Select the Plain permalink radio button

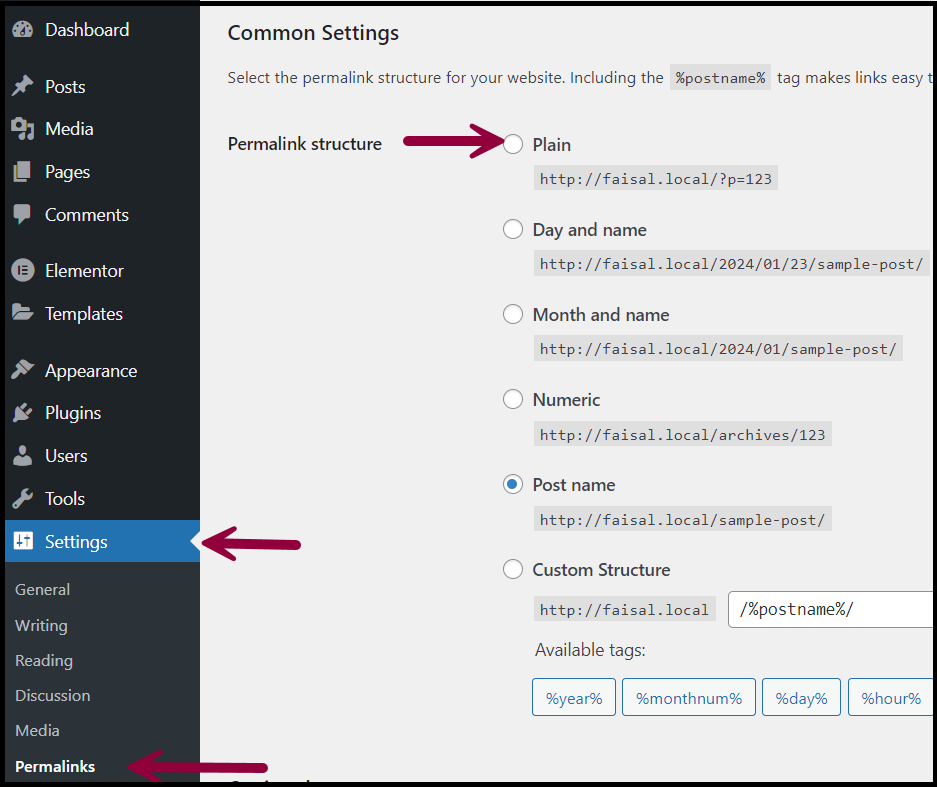tap(513, 145)
